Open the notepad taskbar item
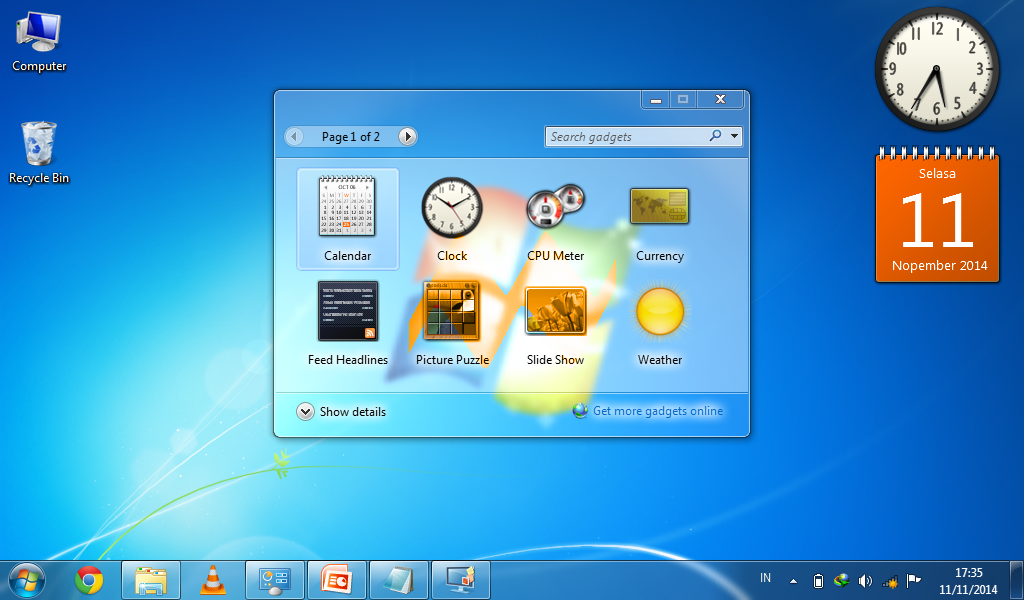The height and width of the screenshot is (600, 1024). [399, 580]
